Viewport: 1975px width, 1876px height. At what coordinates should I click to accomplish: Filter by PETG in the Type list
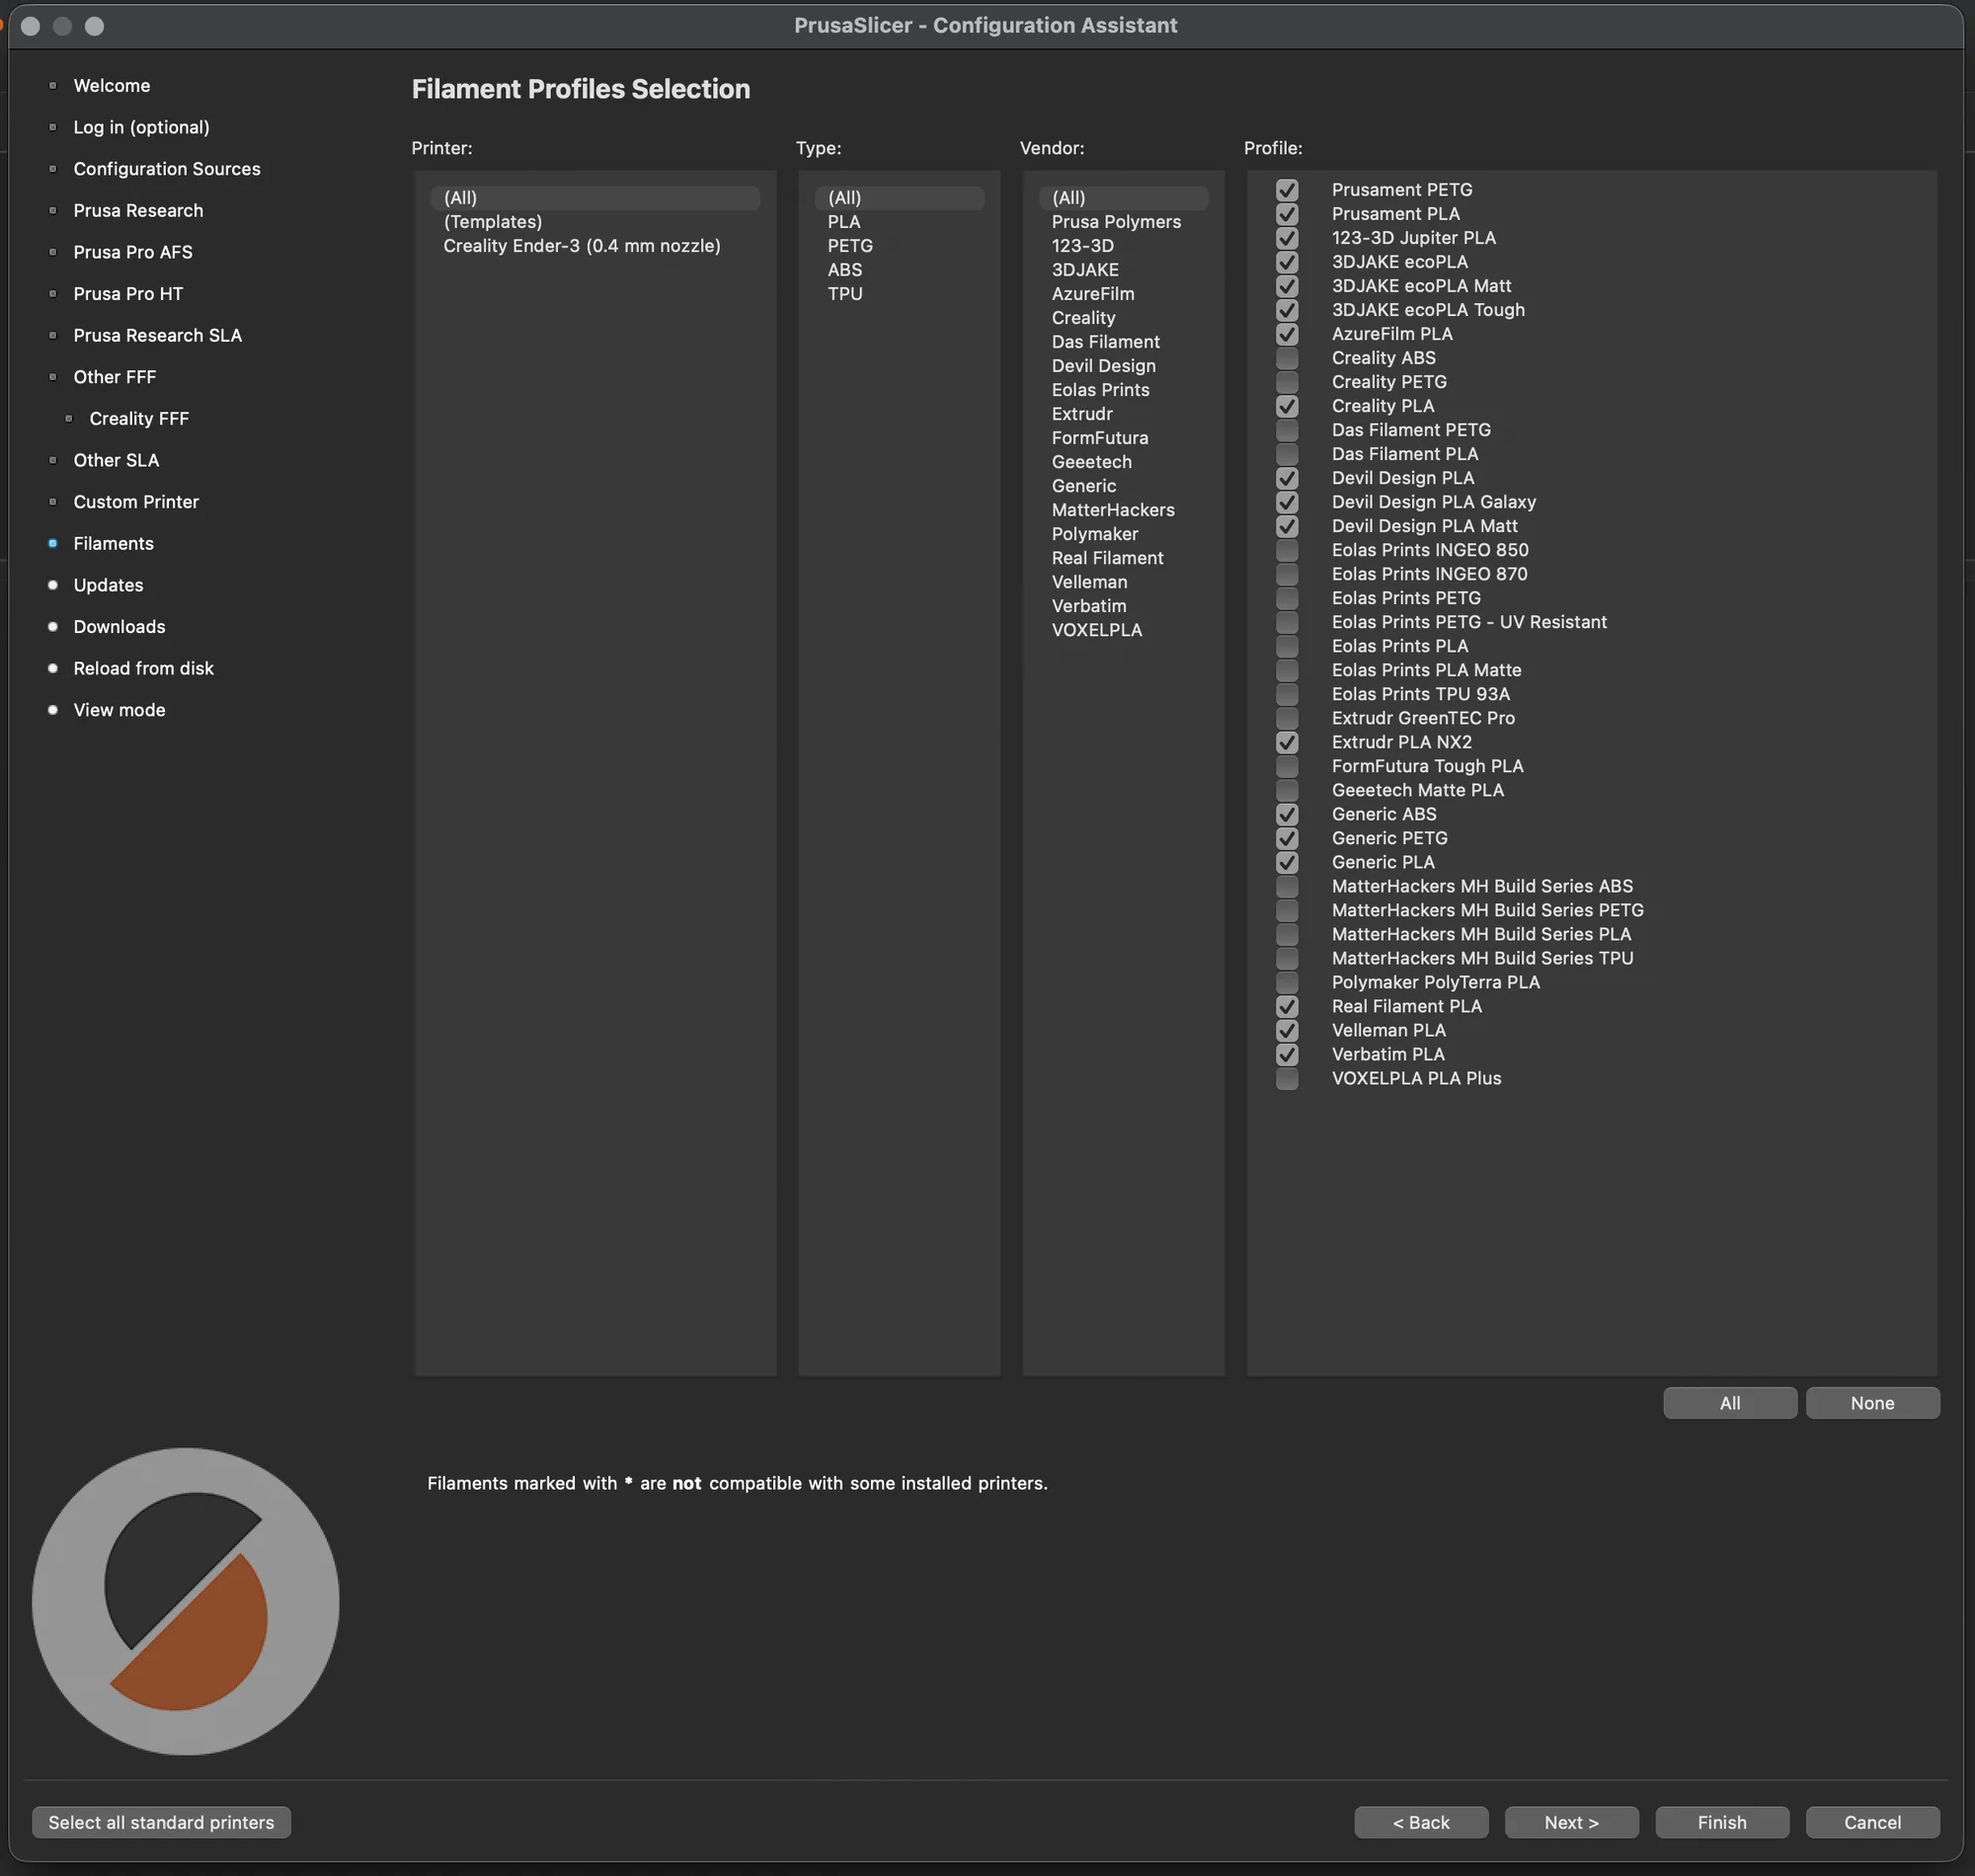850,246
